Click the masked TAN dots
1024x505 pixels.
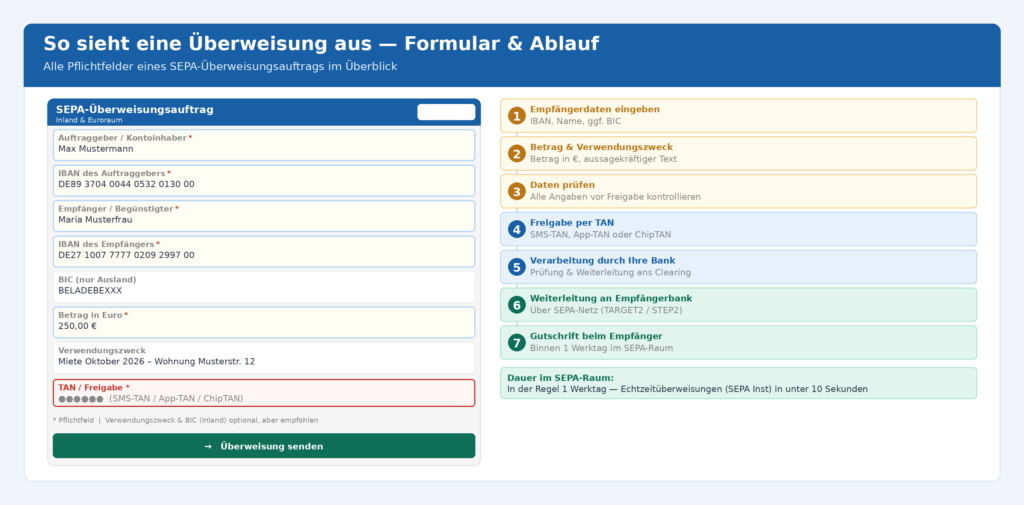point(81,399)
